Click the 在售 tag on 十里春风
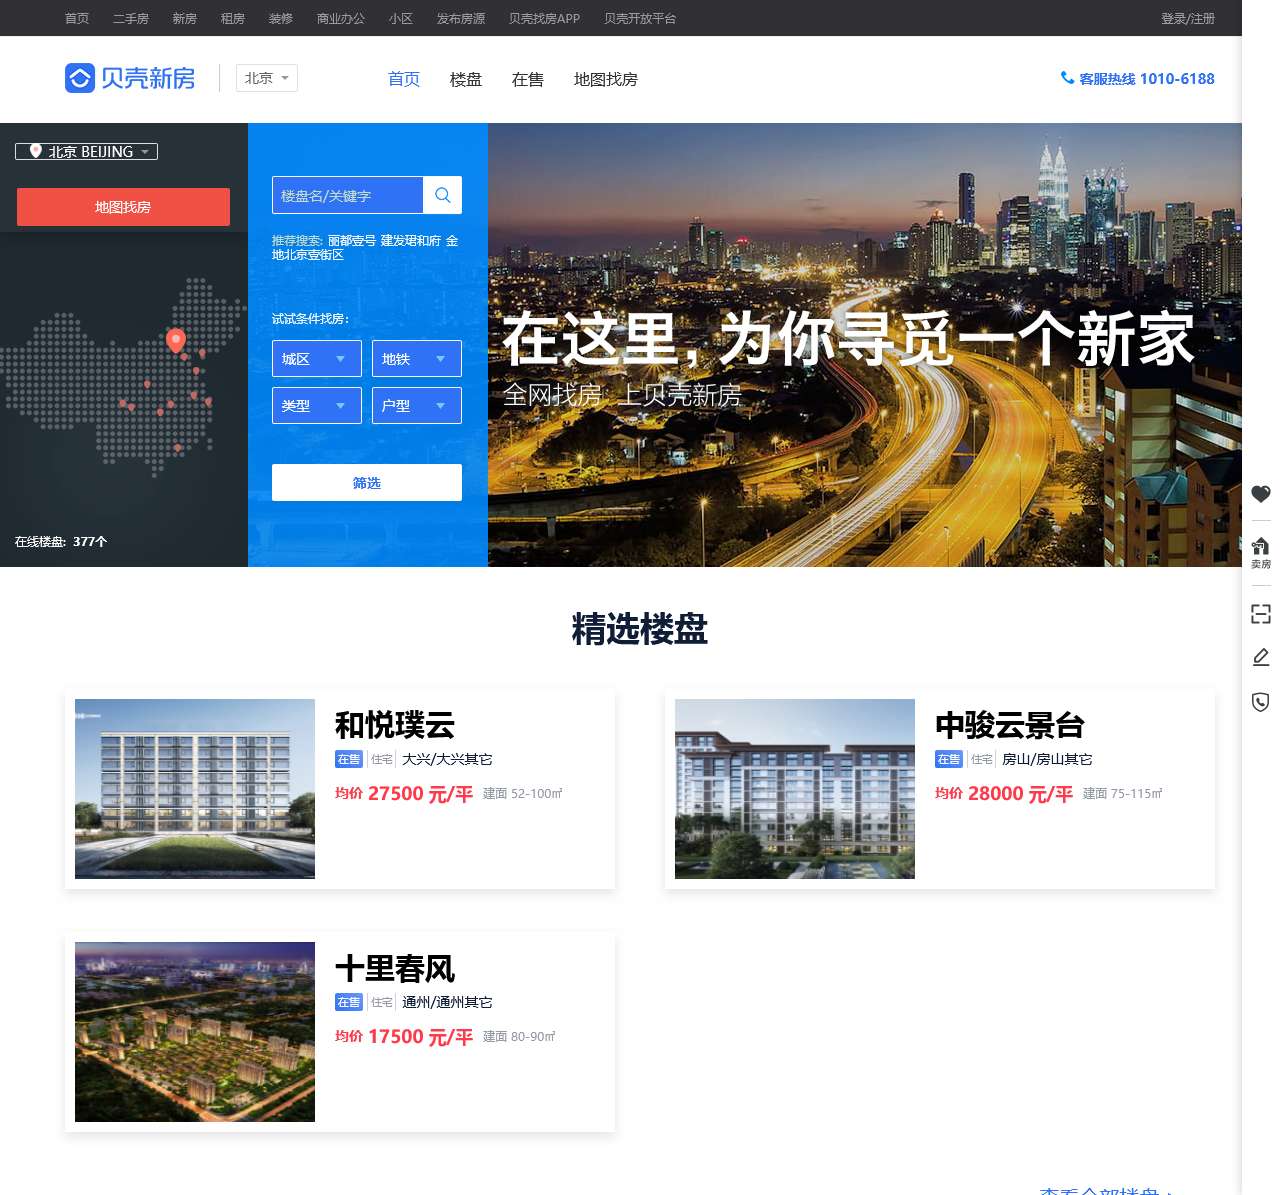Viewport: 1280px width, 1195px height. (349, 1002)
